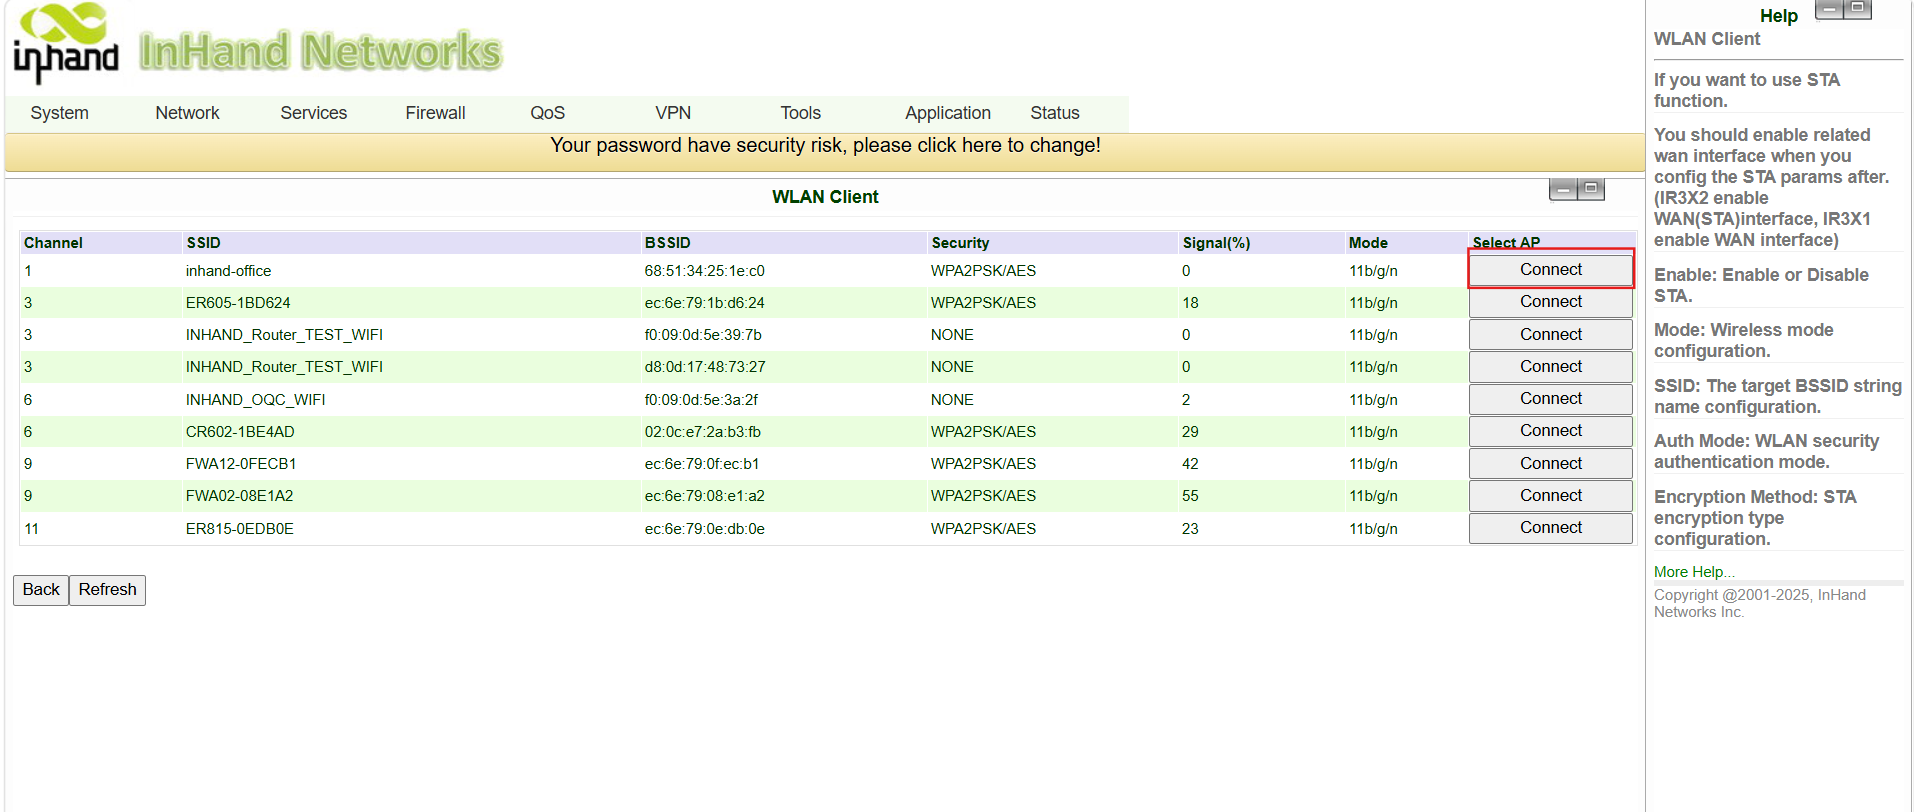Select the SSID text CR602-1BE4AD
This screenshot has height=812, width=1917.
(240, 432)
